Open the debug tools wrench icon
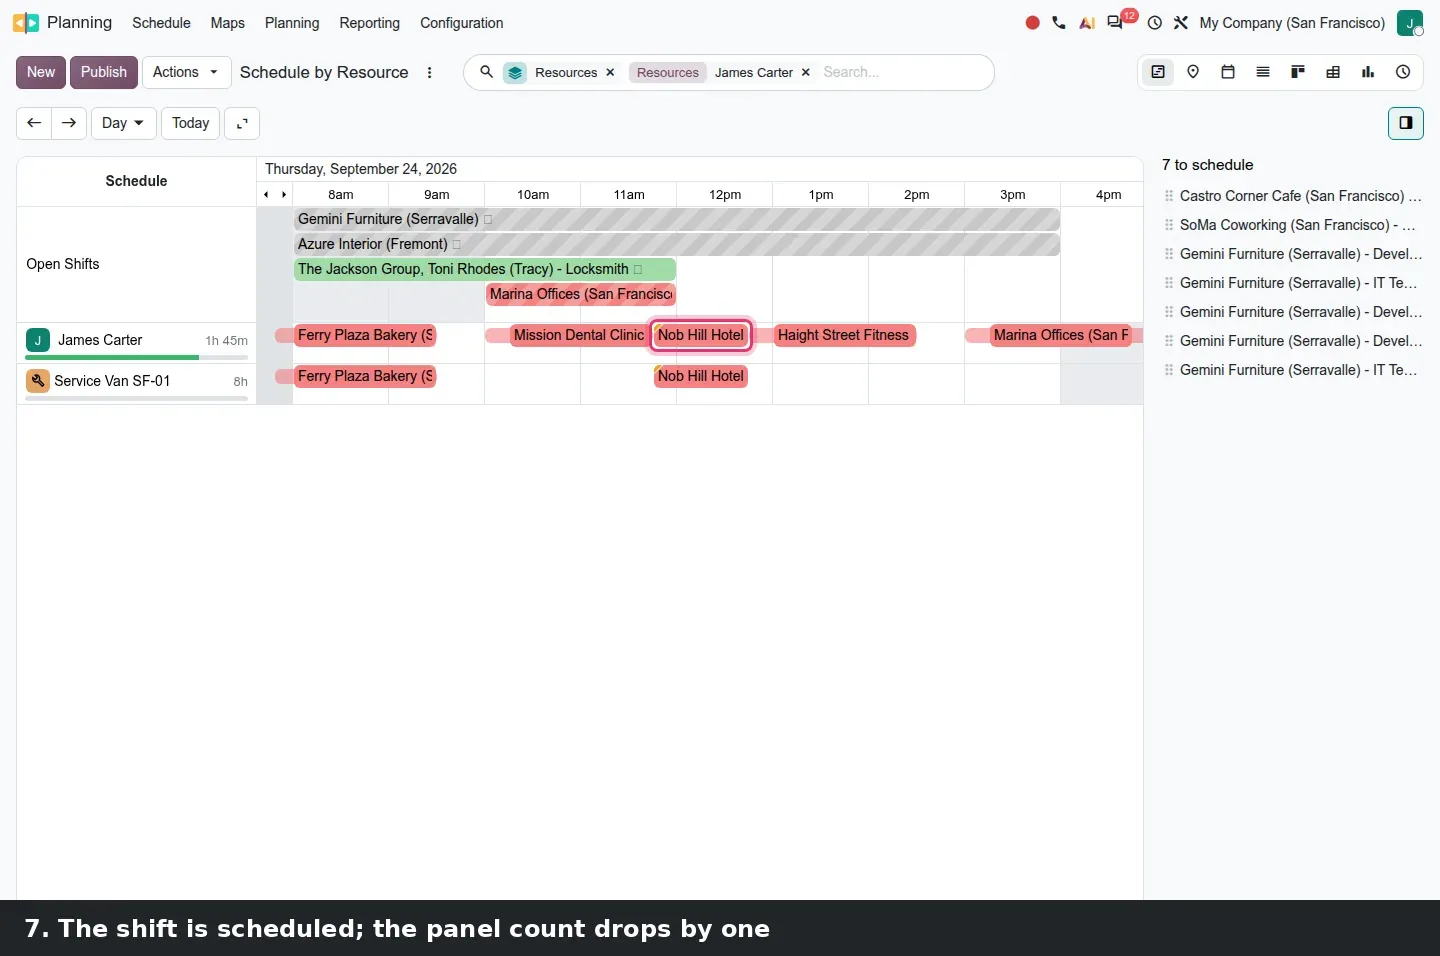Image resolution: width=1440 pixels, height=956 pixels. (1181, 23)
